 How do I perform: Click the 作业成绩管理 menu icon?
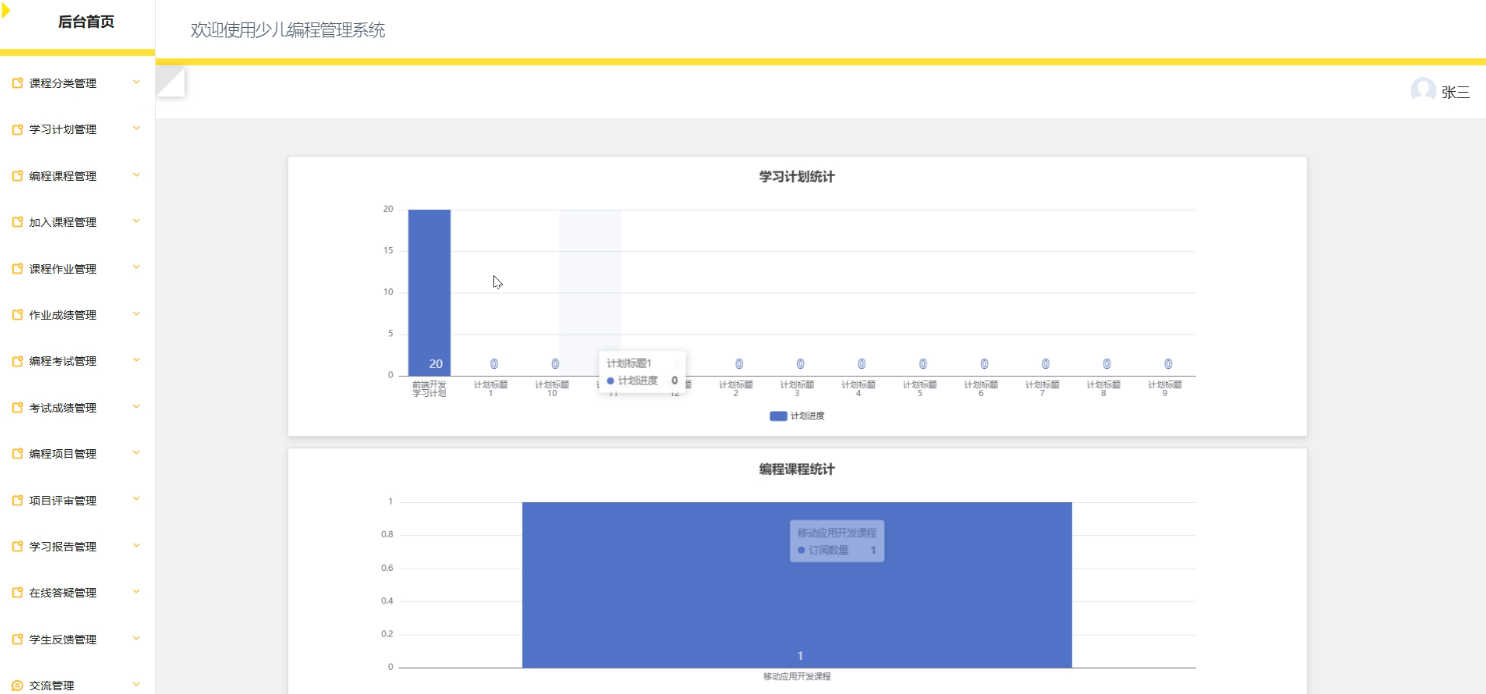point(17,315)
